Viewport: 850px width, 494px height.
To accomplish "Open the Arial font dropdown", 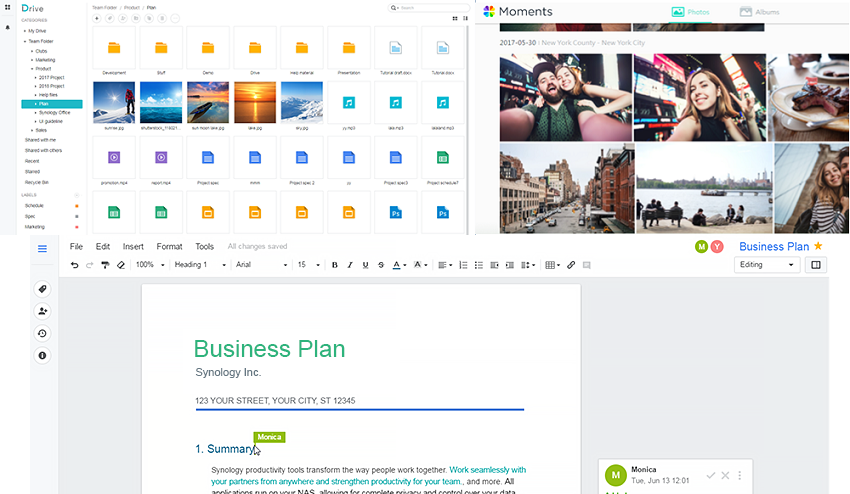I will pyautogui.click(x=261, y=265).
